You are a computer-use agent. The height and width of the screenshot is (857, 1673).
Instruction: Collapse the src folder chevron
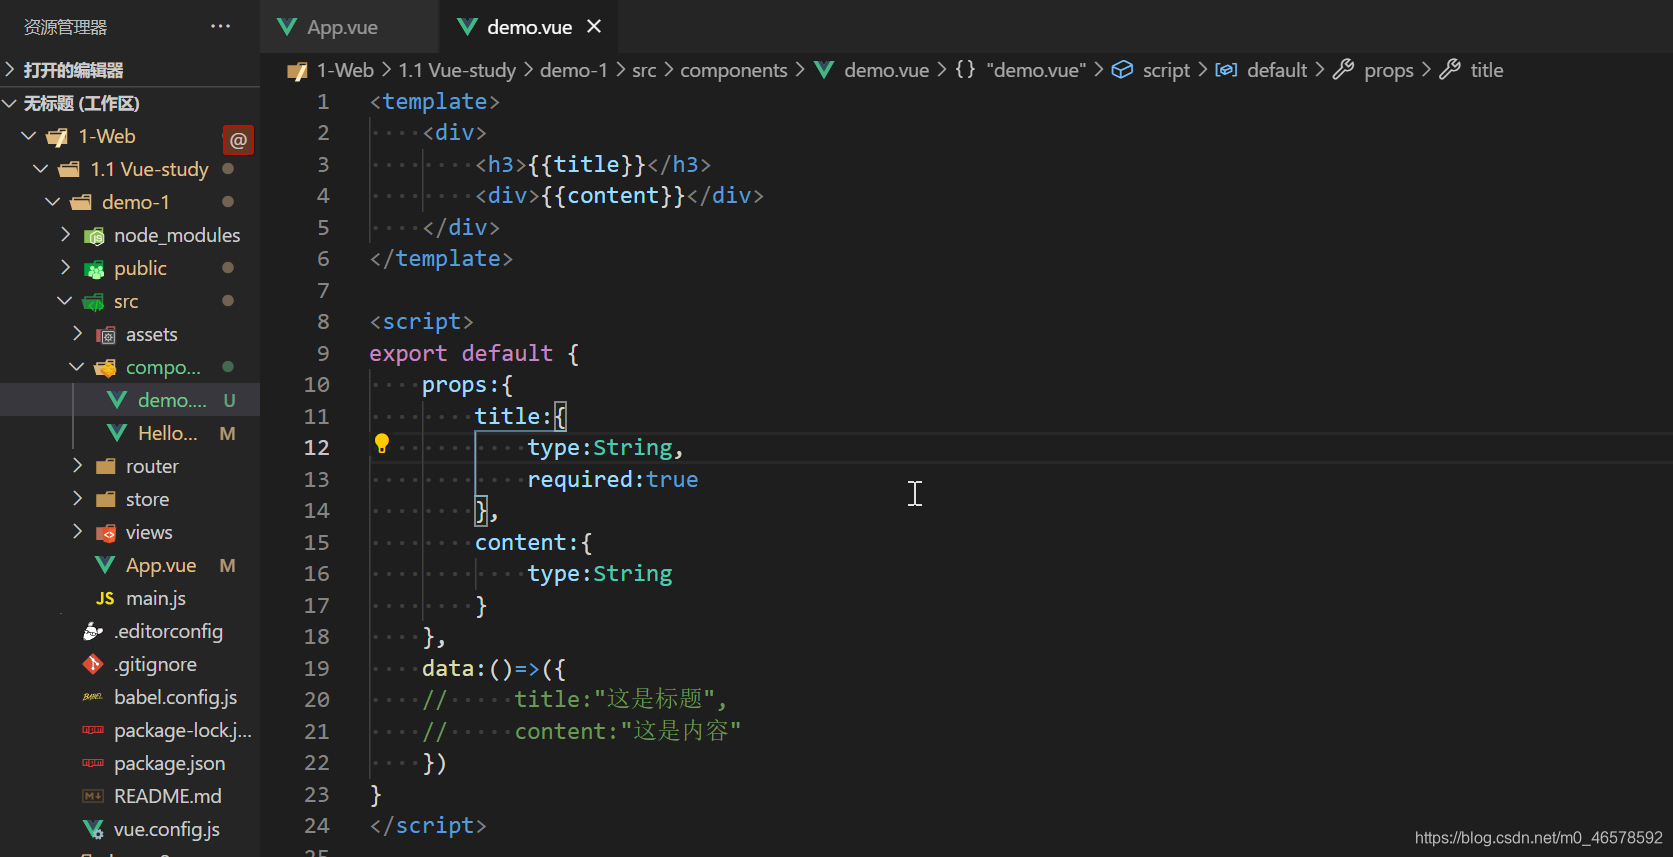(x=64, y=301)
